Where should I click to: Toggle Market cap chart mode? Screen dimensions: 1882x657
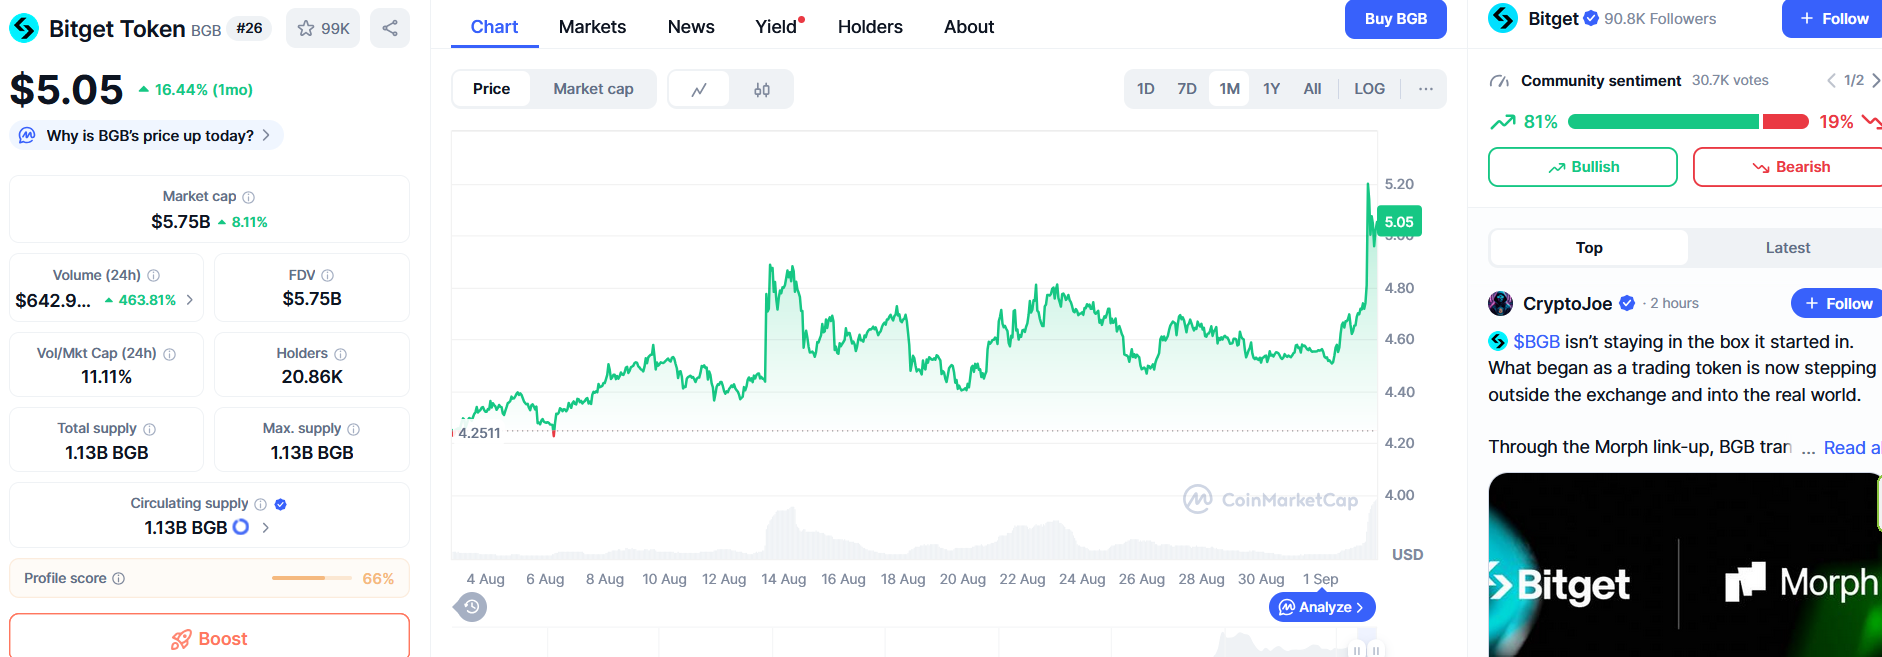[x=593, y=89]
